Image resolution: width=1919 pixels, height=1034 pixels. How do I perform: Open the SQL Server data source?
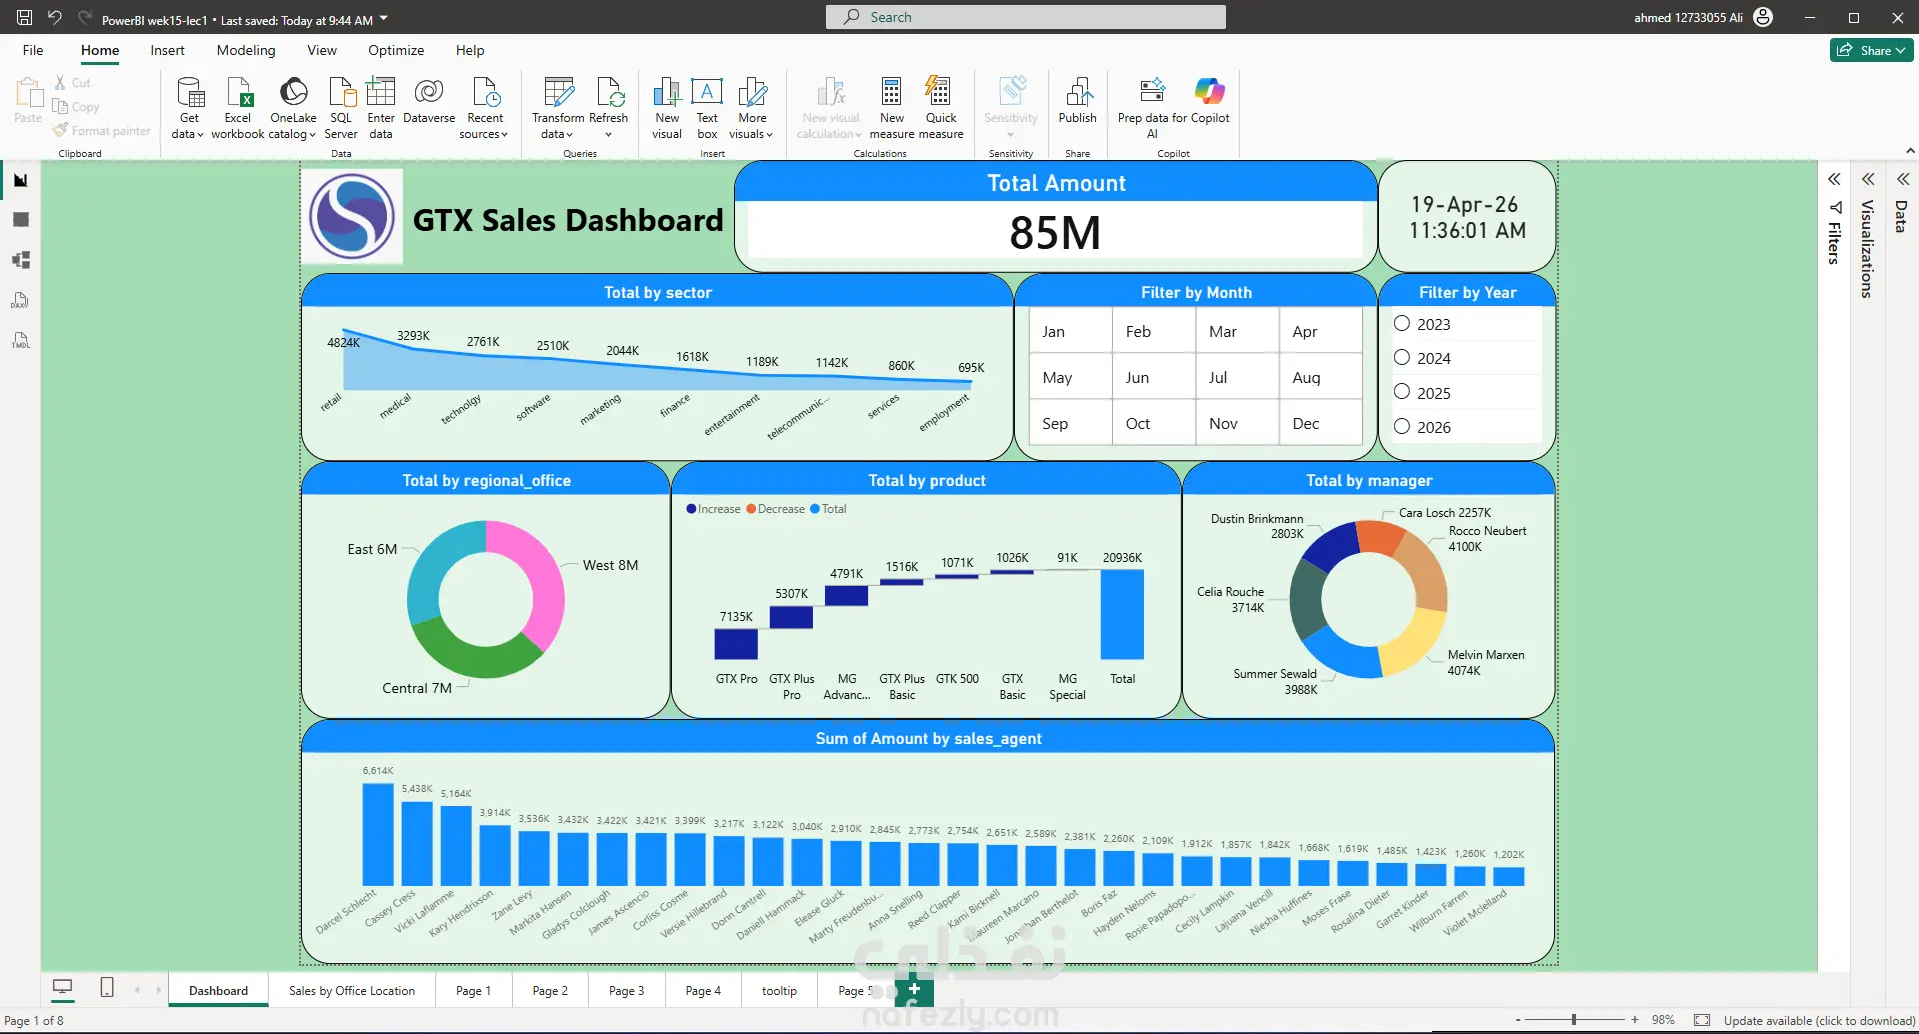(x=341, y=108)
